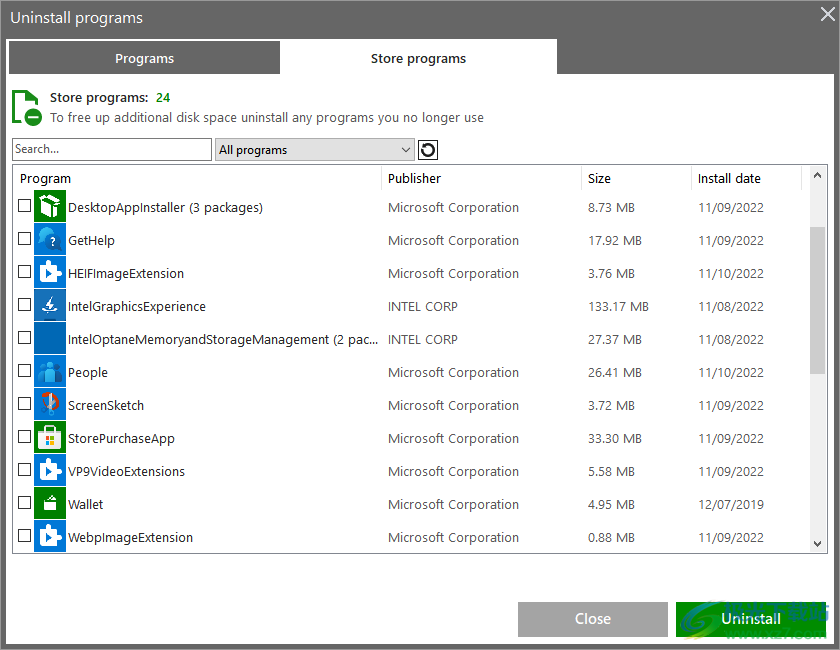Click the DesktopAppInstaller app icon
Image resolution: width=840 pixels, height=650 pixels.
[x=50, y=206]
